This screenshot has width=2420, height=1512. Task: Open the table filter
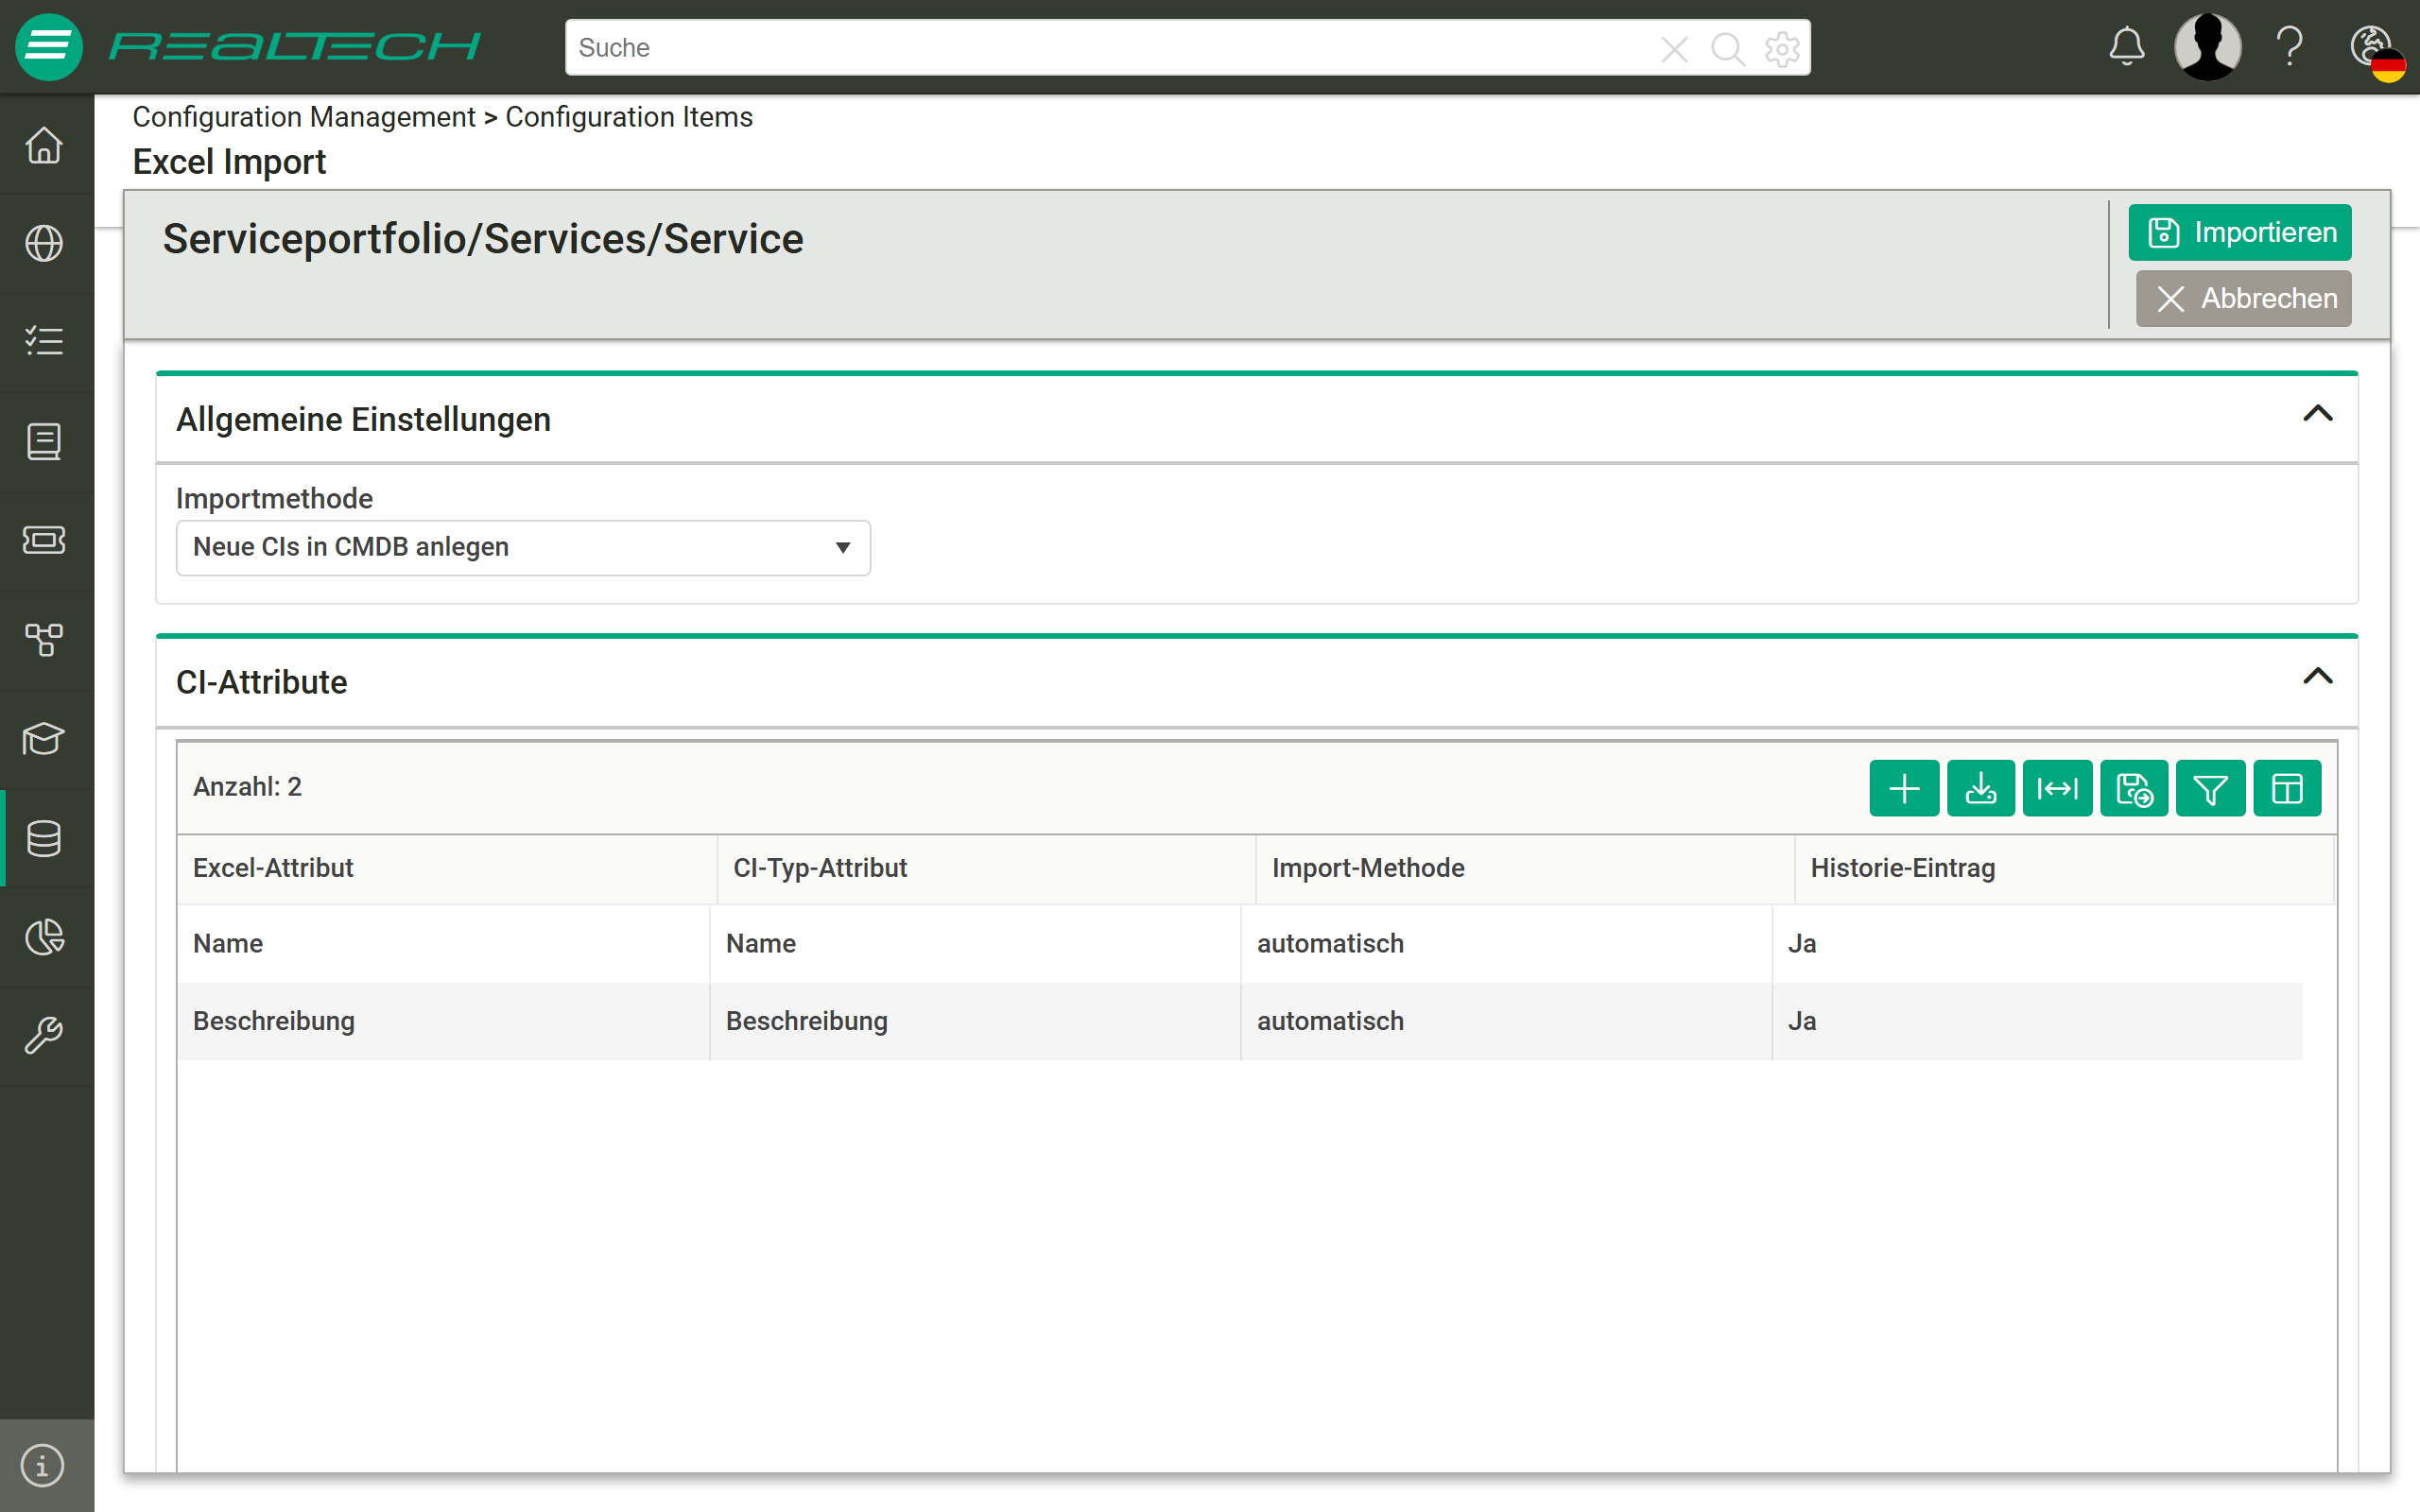point(2210,788)
